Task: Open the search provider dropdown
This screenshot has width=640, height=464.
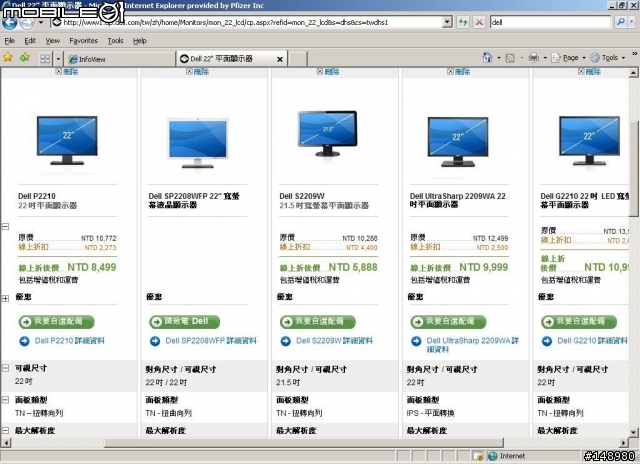Action: [631, 22]
